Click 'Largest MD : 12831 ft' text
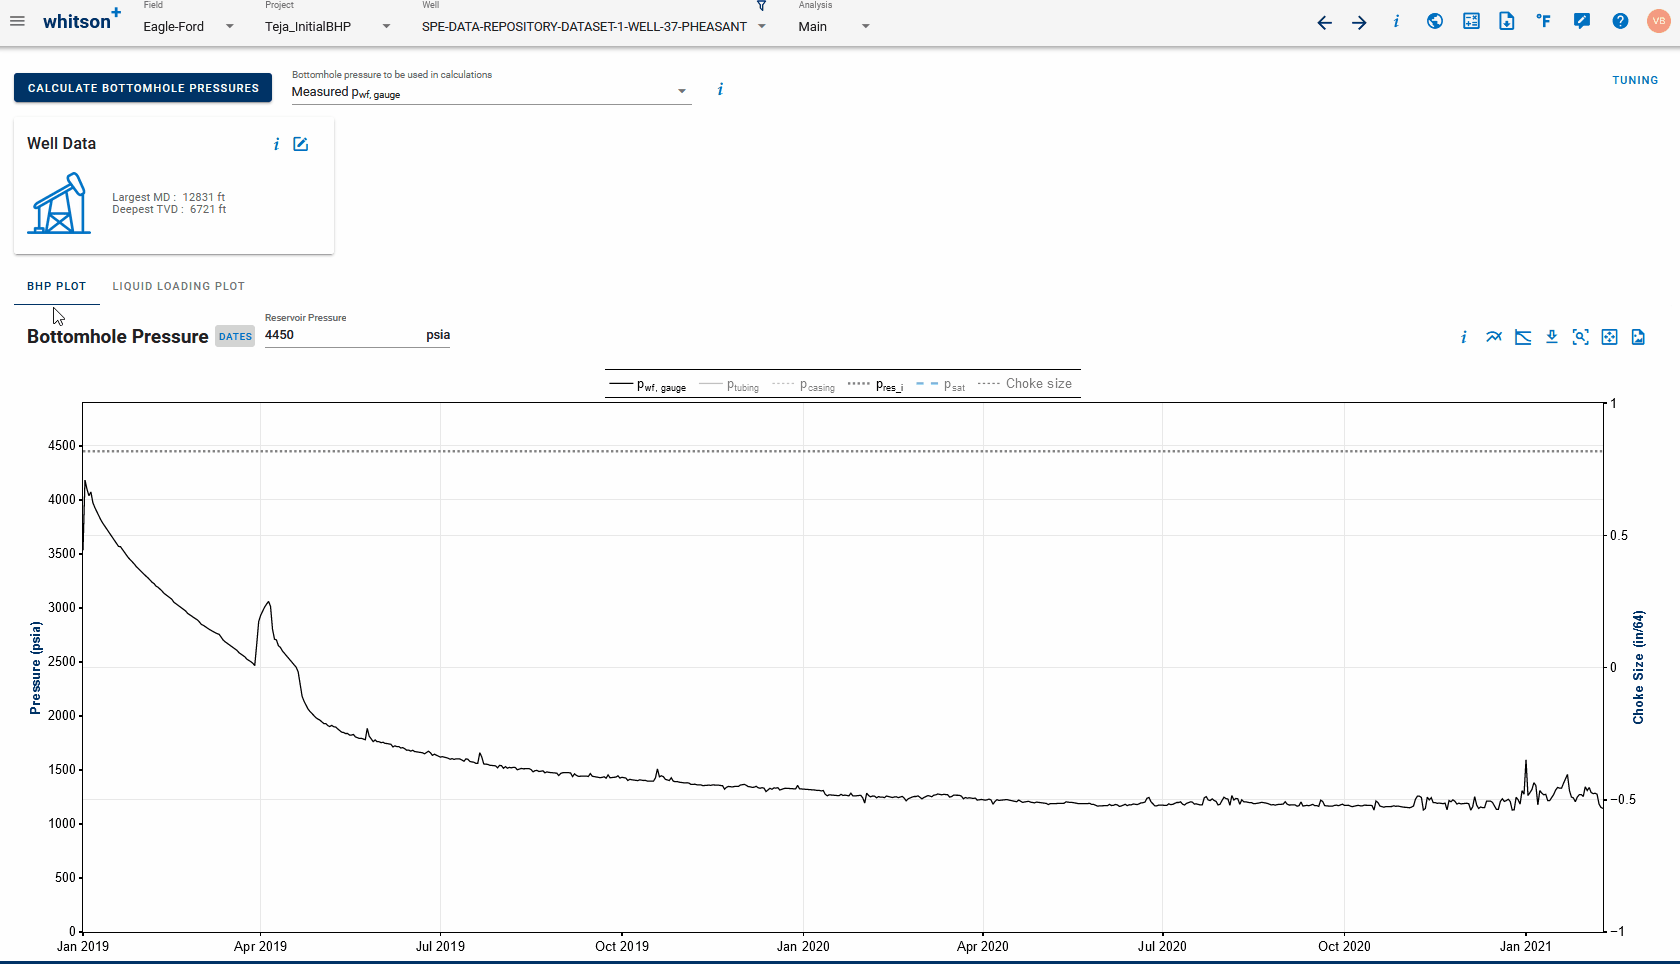 point(168,197)
